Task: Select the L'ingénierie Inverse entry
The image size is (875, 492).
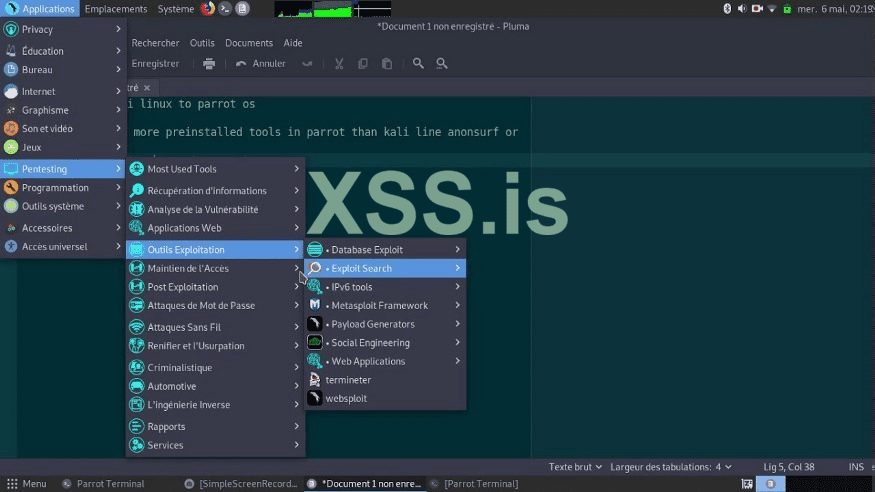Action: click(215, 404)
